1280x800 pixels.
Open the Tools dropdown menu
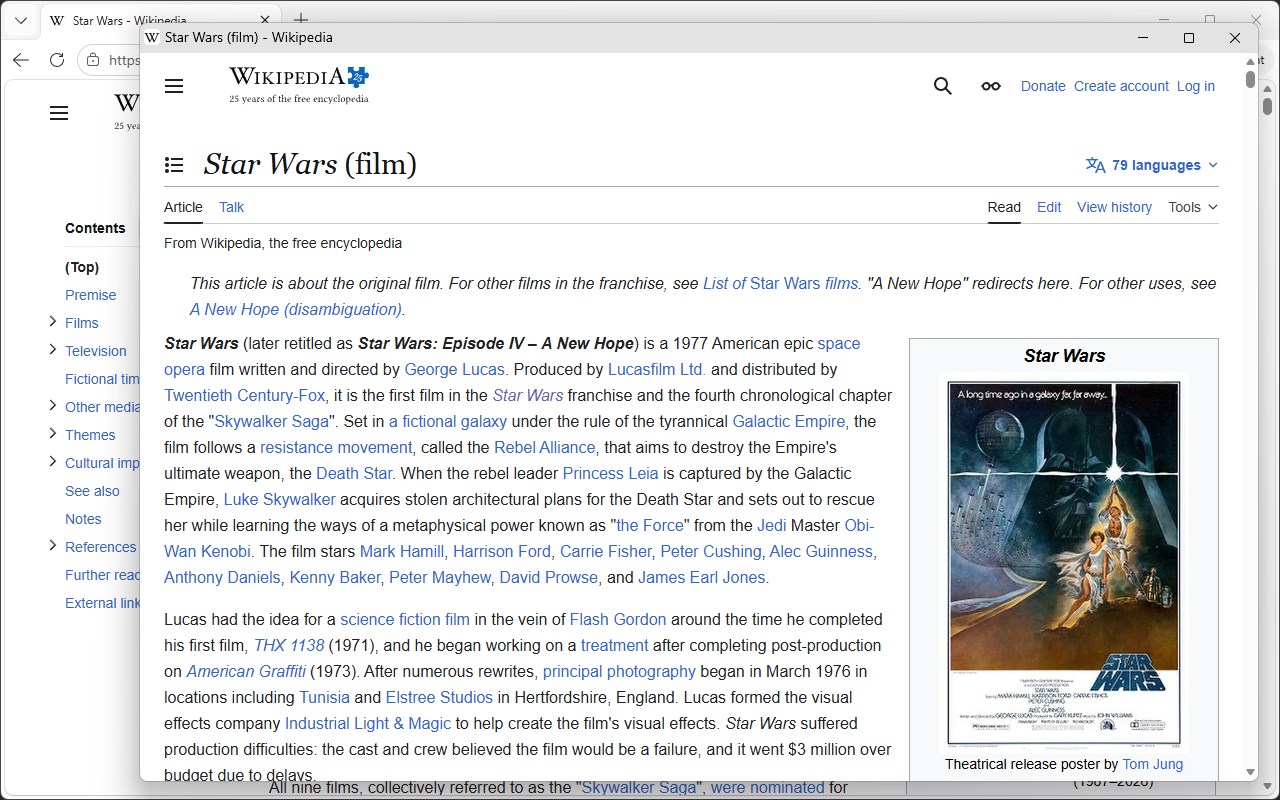click(x=1193, y=207)
